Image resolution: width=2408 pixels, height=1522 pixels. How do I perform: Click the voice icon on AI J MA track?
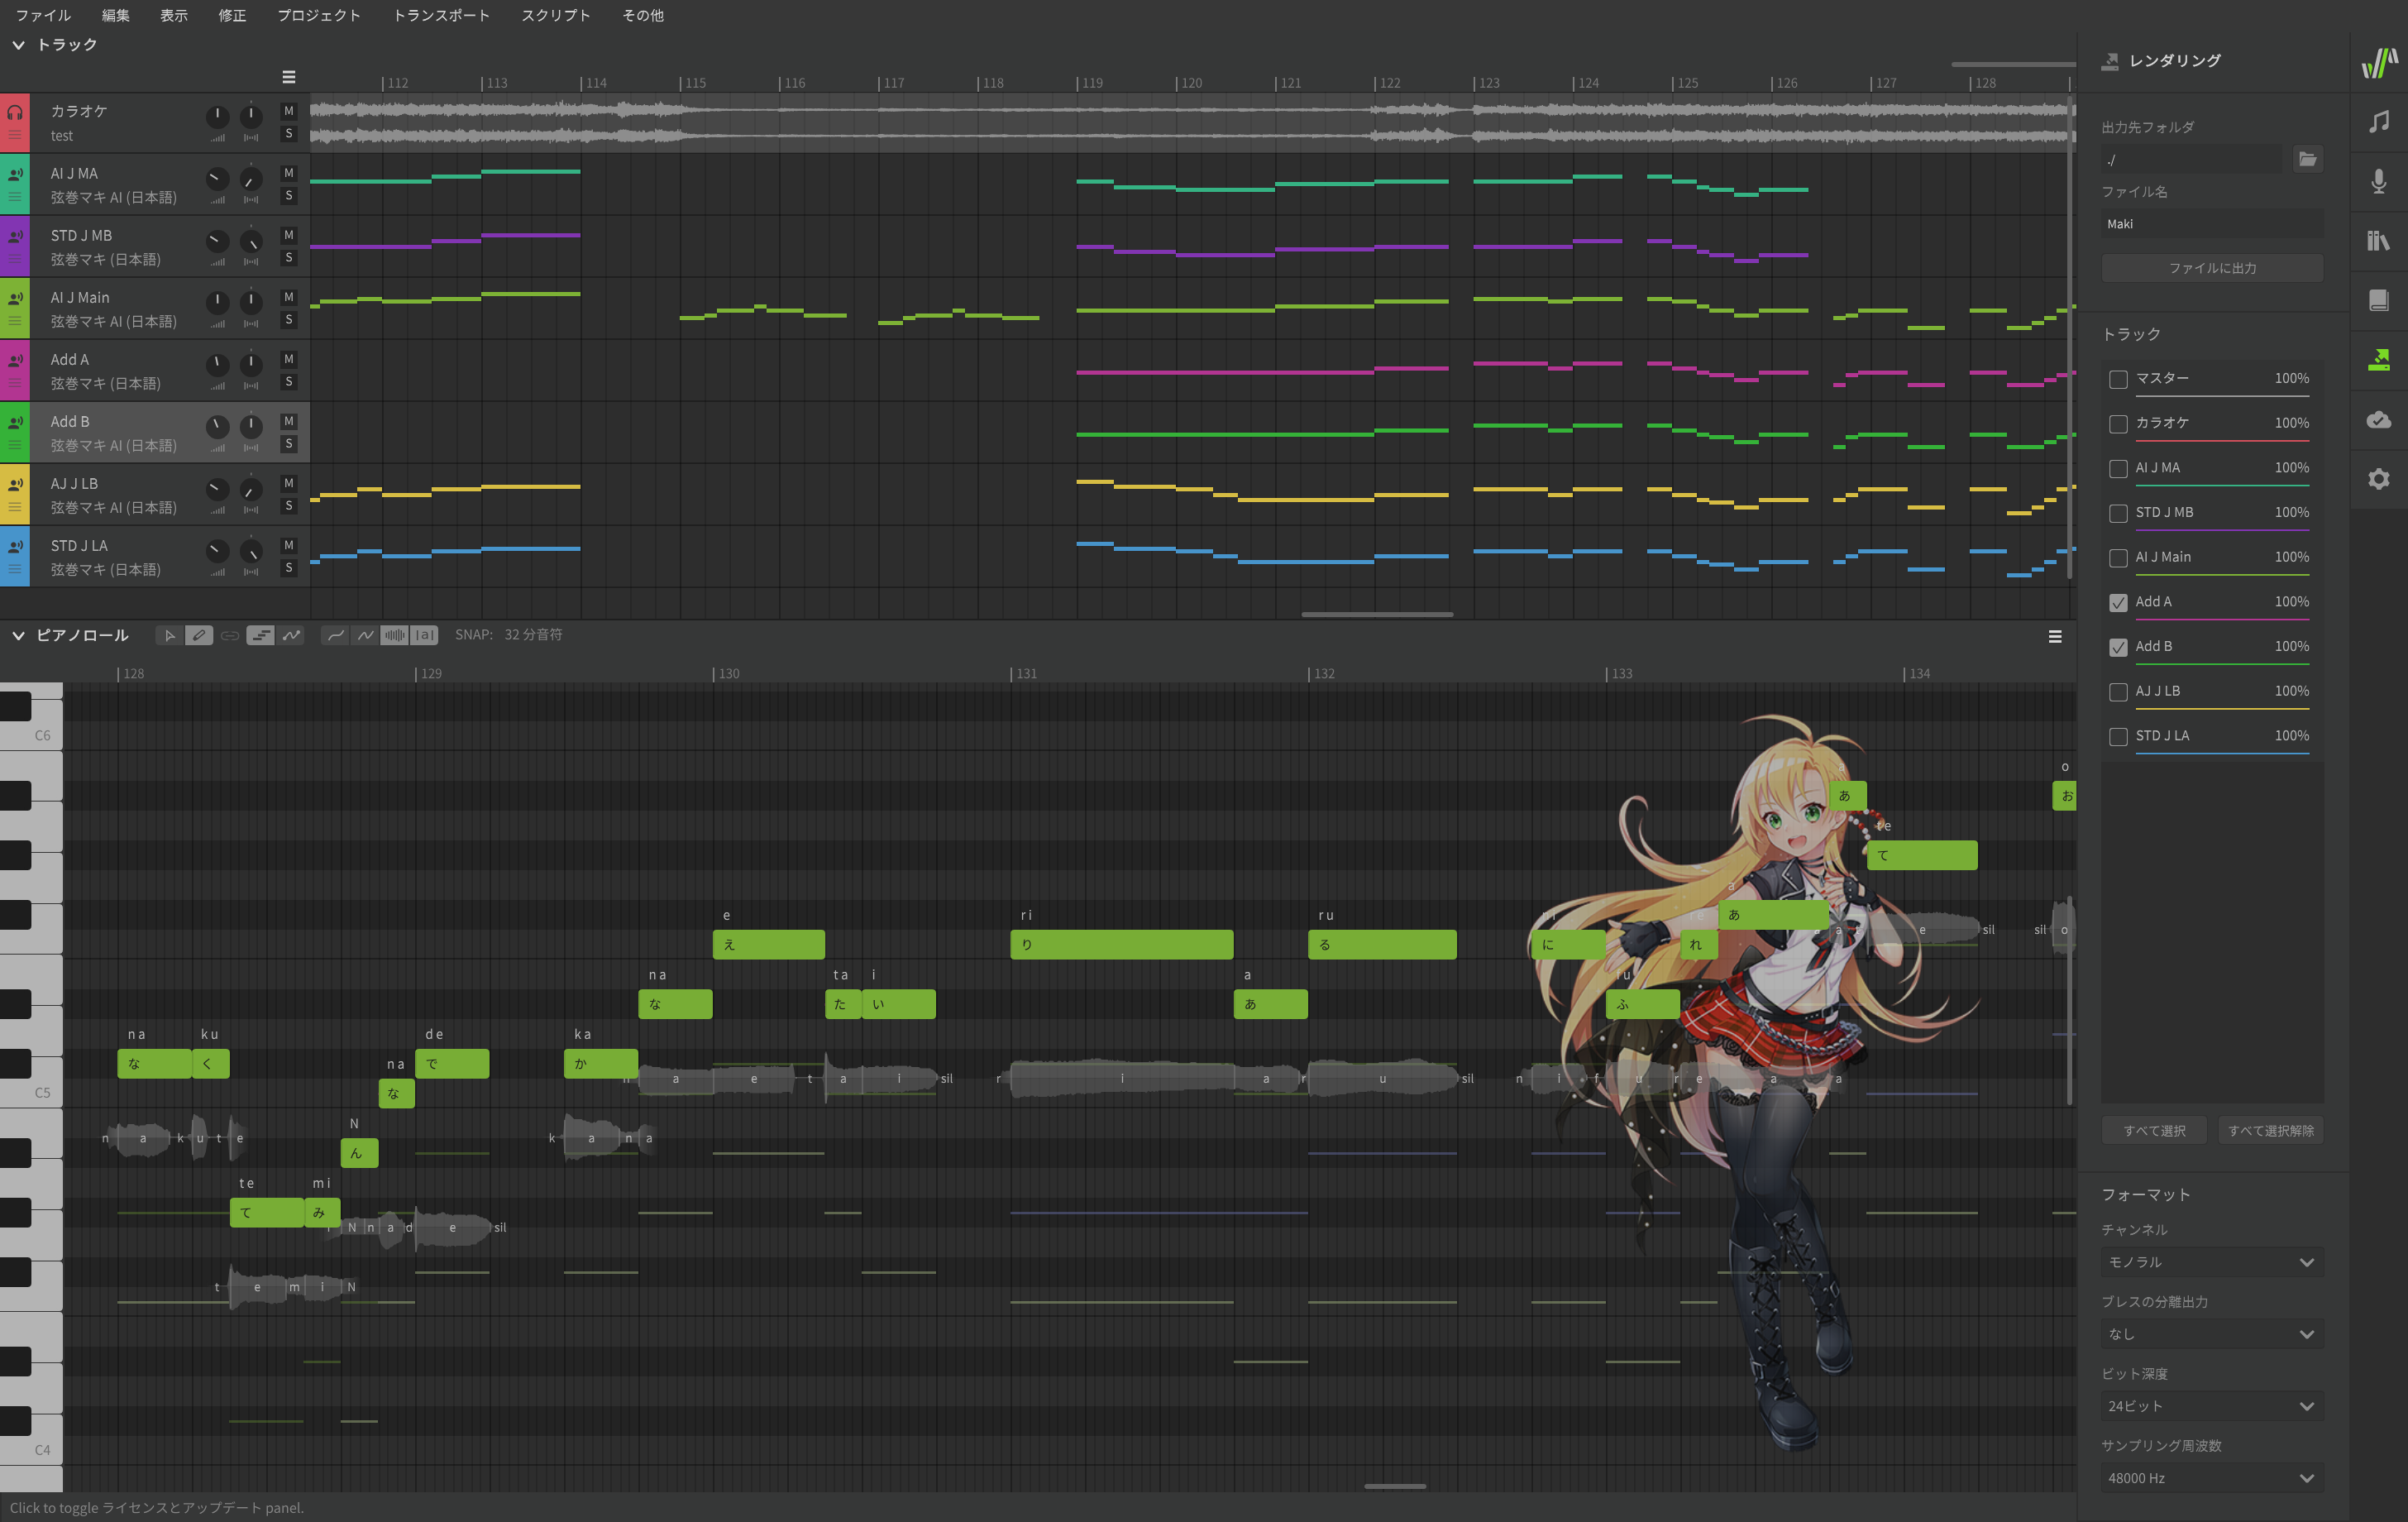[x=15, y=174]
